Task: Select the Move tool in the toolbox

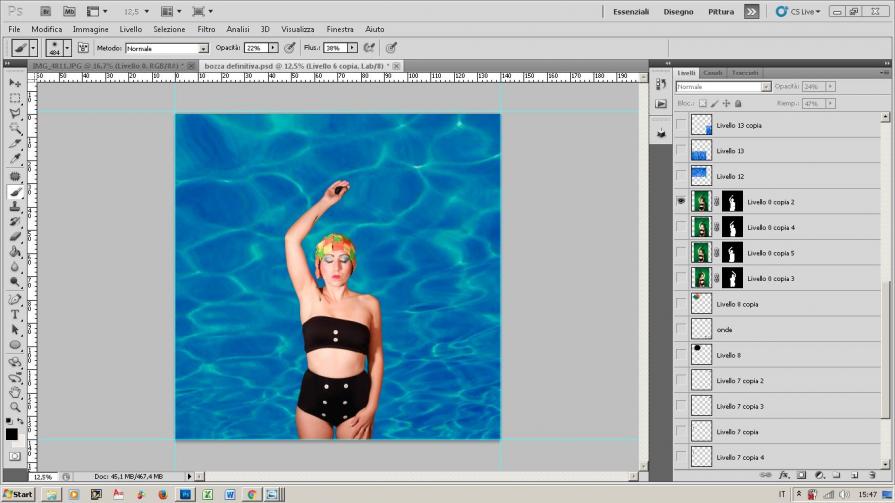Action: (15, 83)
